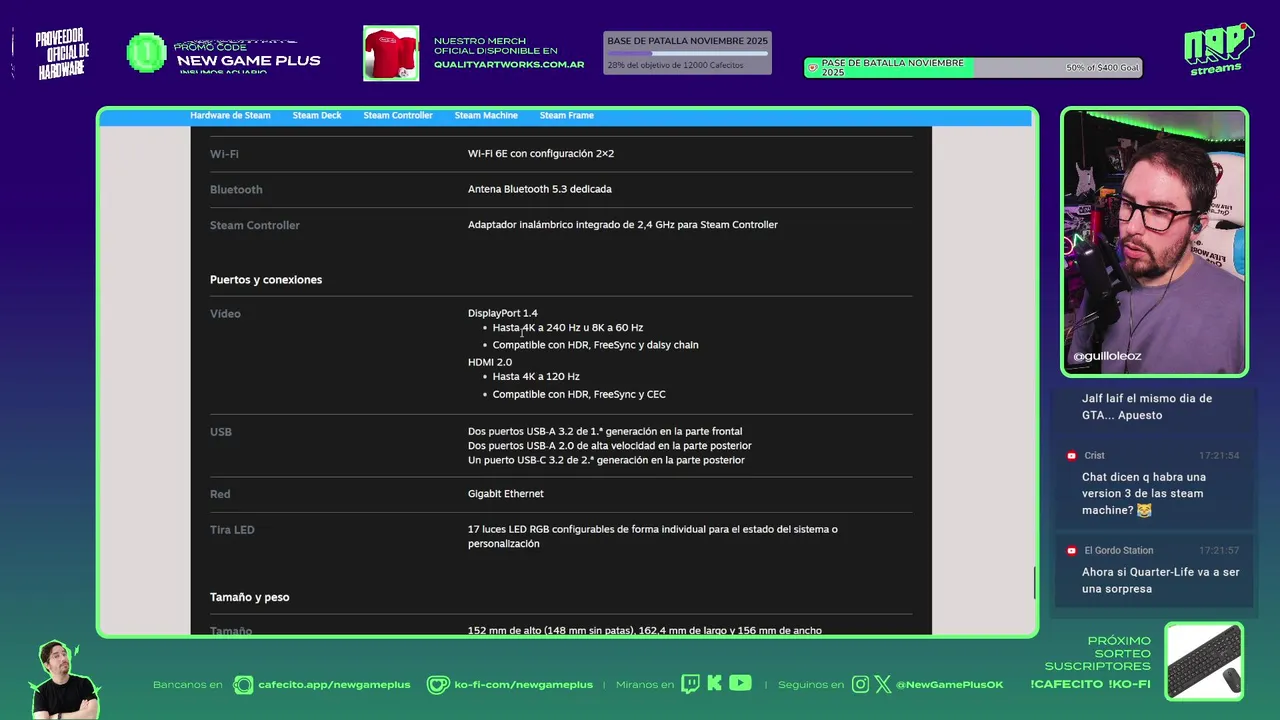The image size is (1280, 720).
Task: Click the red Ko-fi icon on goal bar
Action: [x=813, y=68]
